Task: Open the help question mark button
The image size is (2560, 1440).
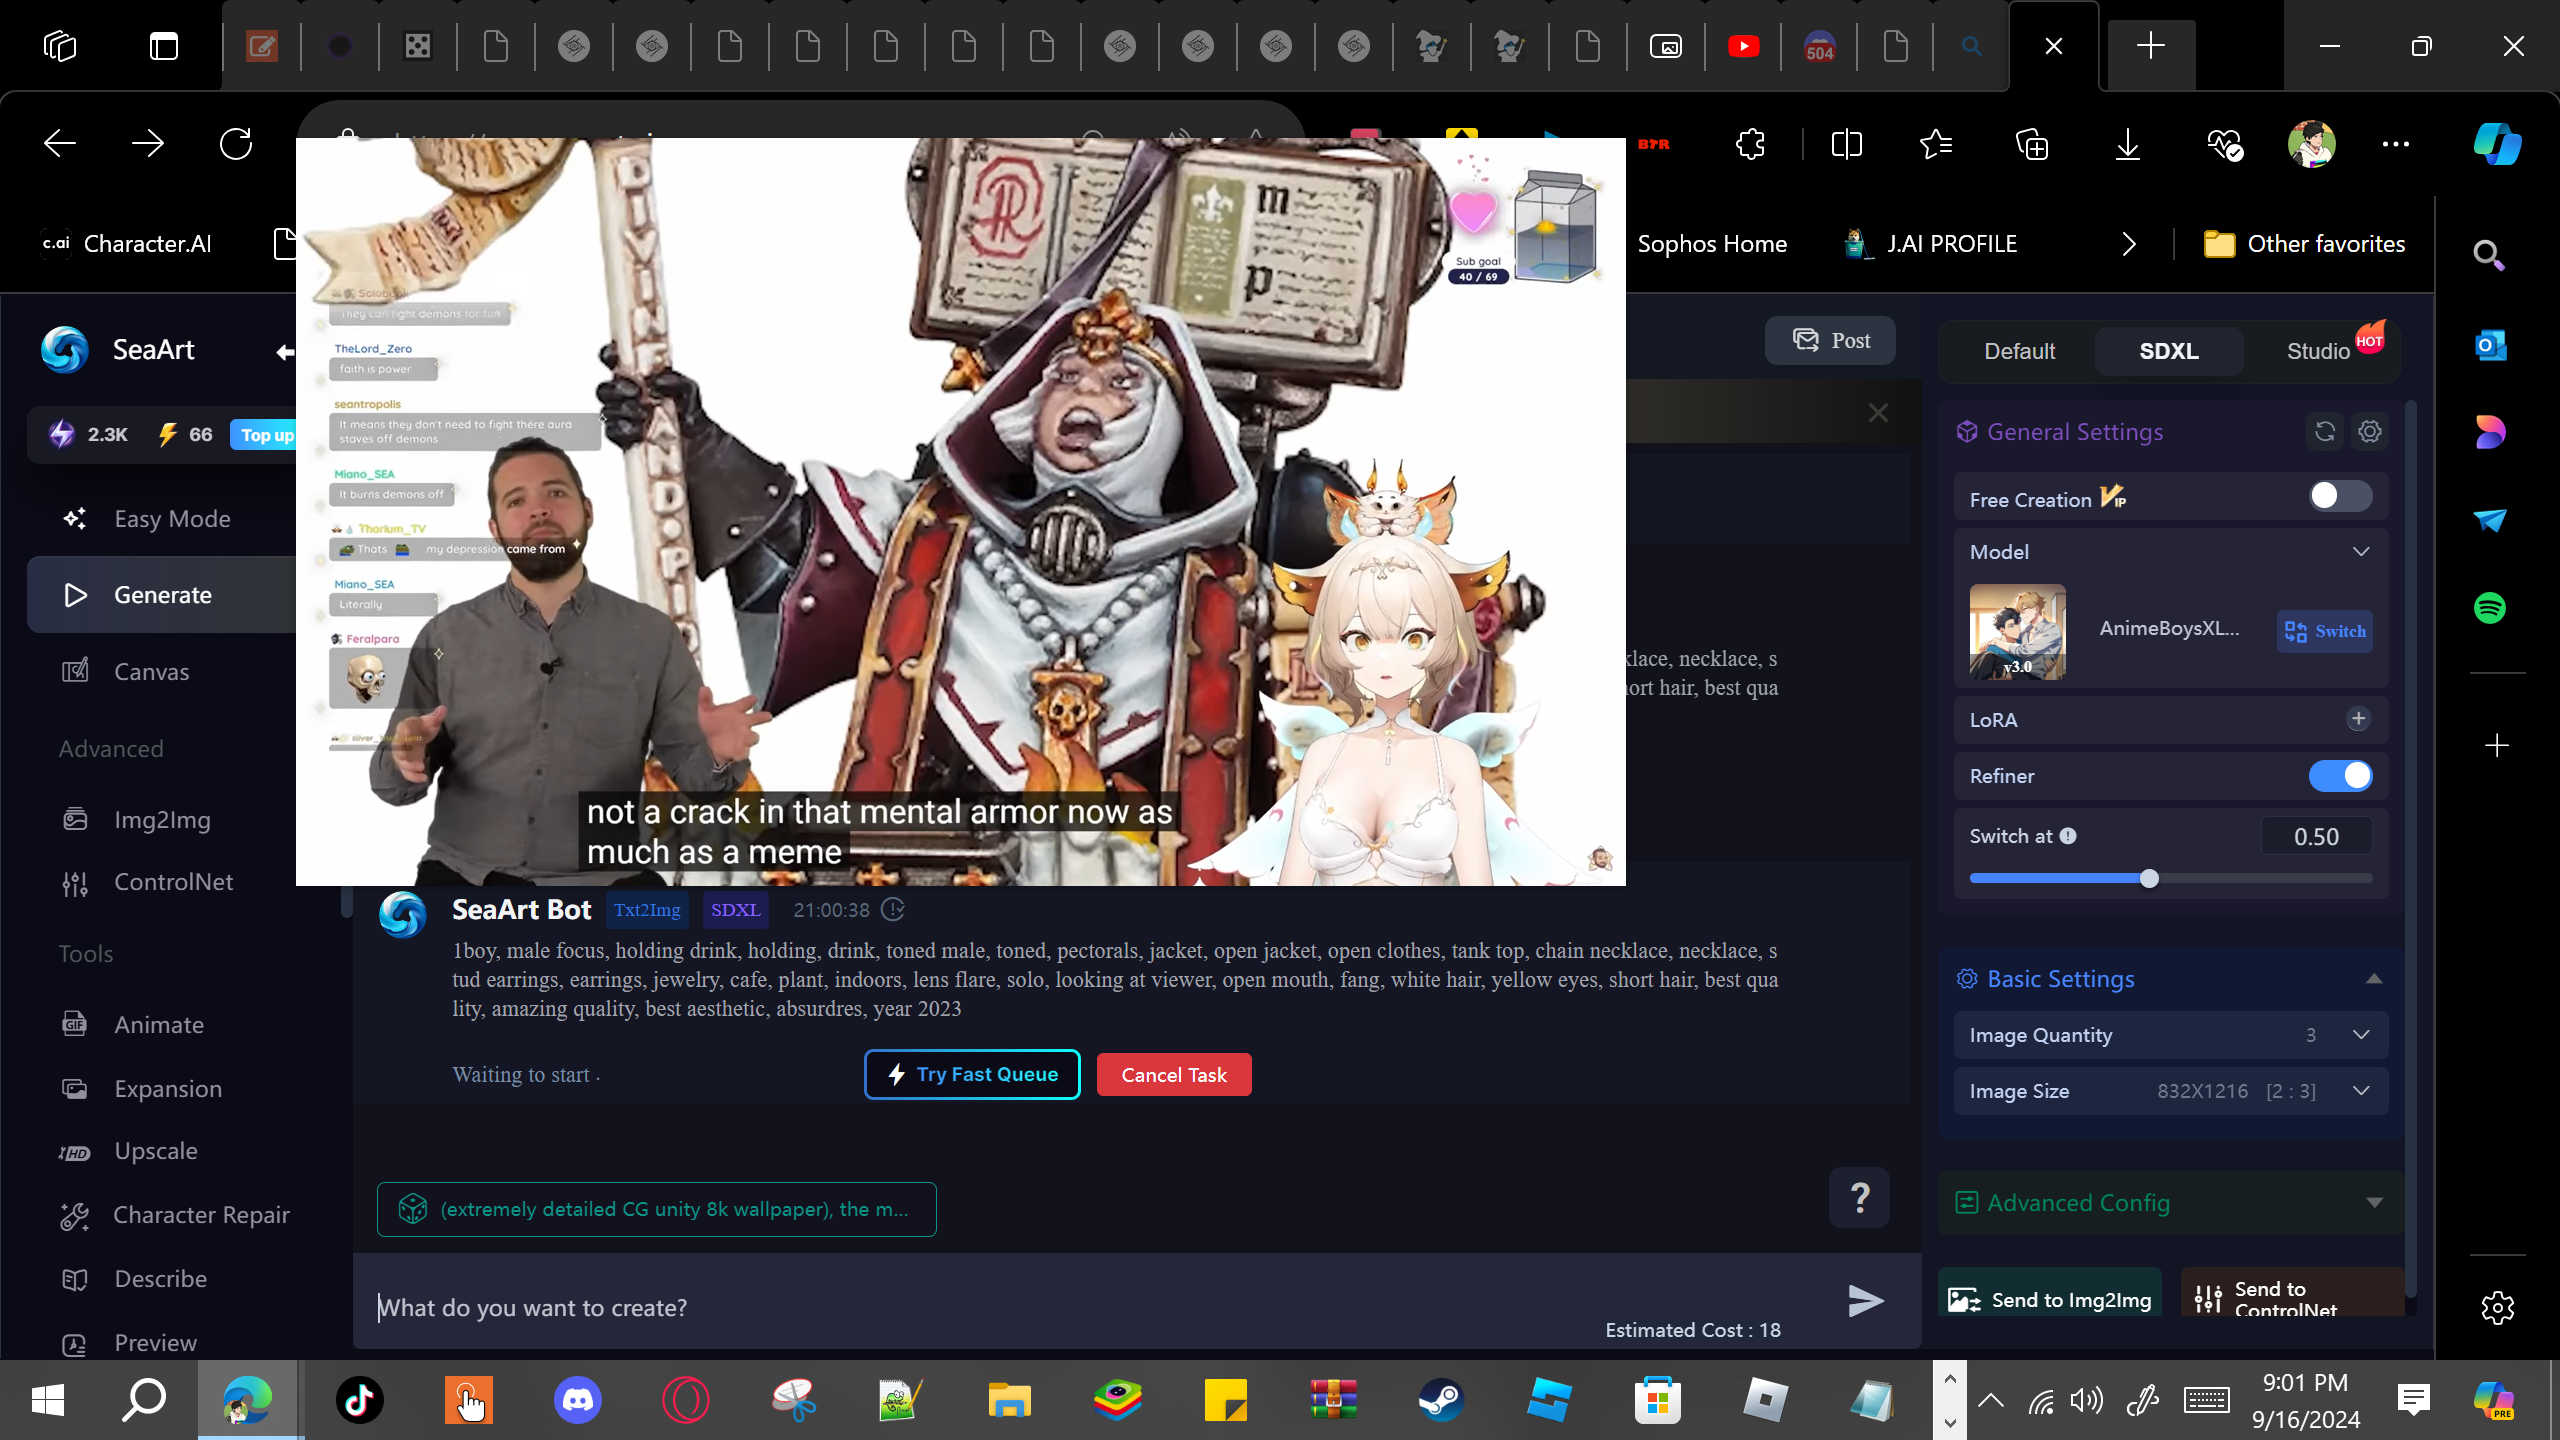Action: pyautogui.click(x=1859, y=1197)
